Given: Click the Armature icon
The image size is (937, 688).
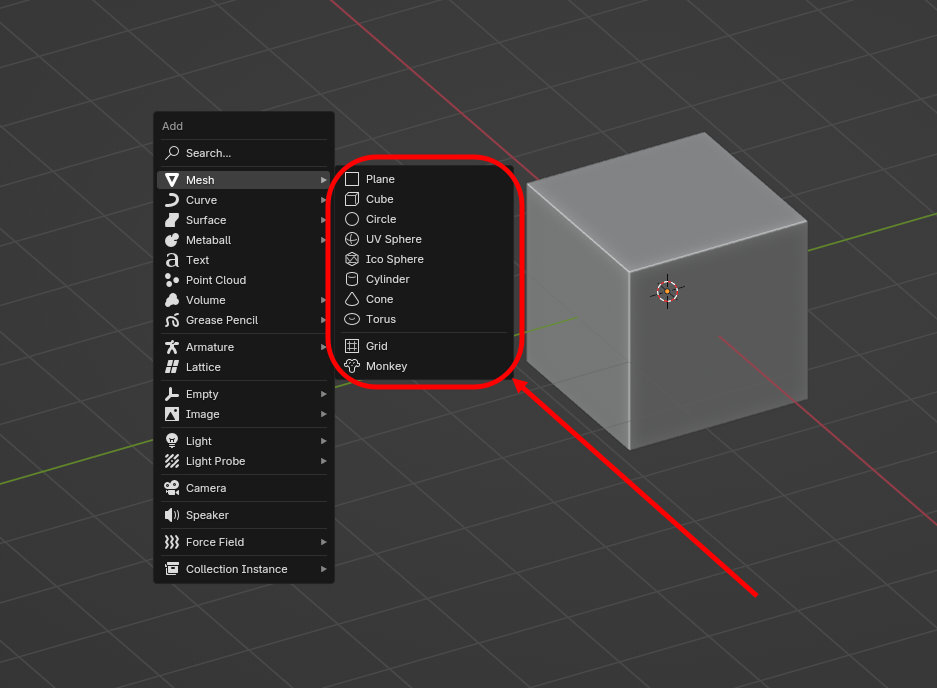Looking at the screenshot, I should pos(172,347).
